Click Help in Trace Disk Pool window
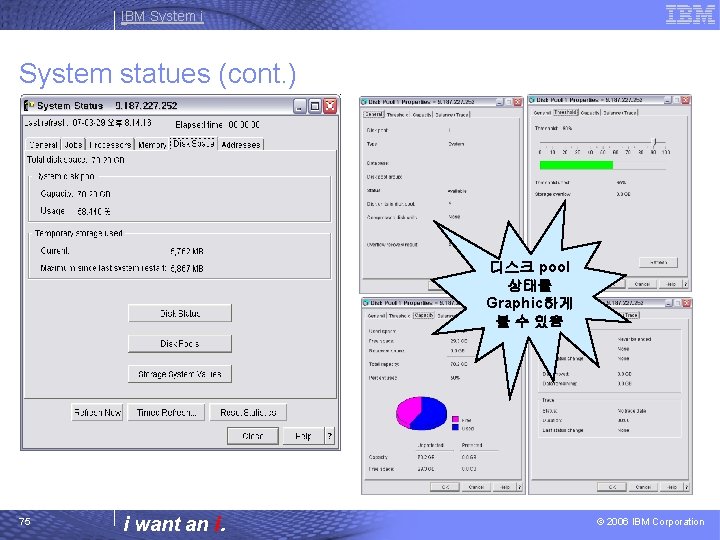The image size is (720, 540). point(672,487)
